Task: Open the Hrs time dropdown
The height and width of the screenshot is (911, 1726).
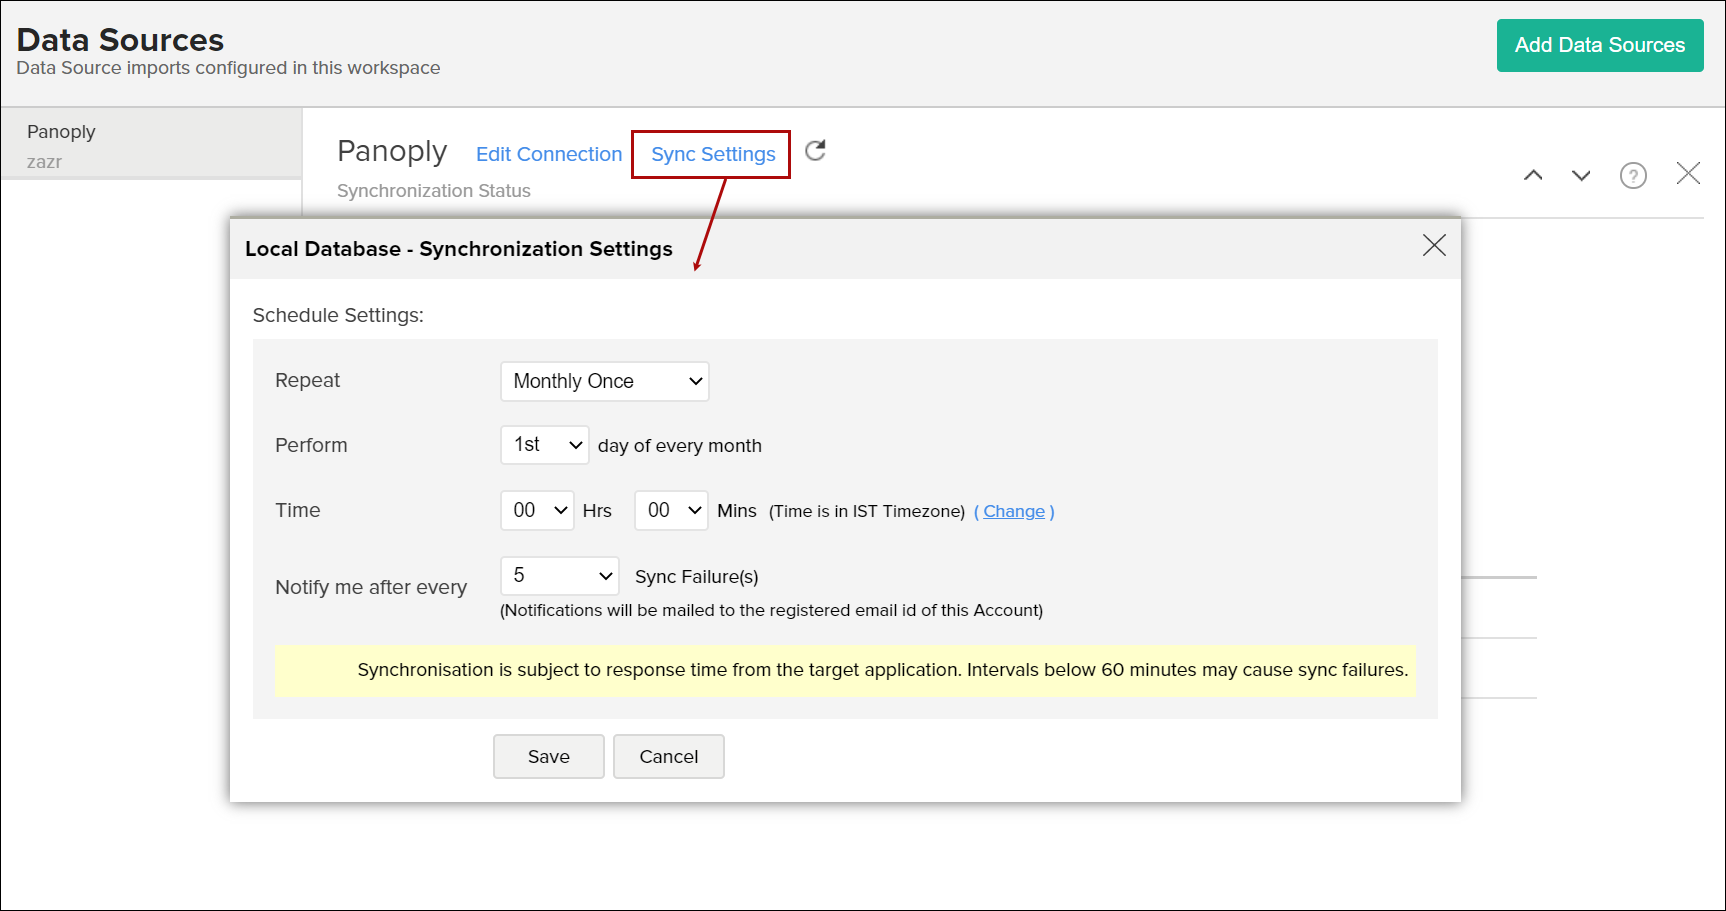Action: pos(537,511)
